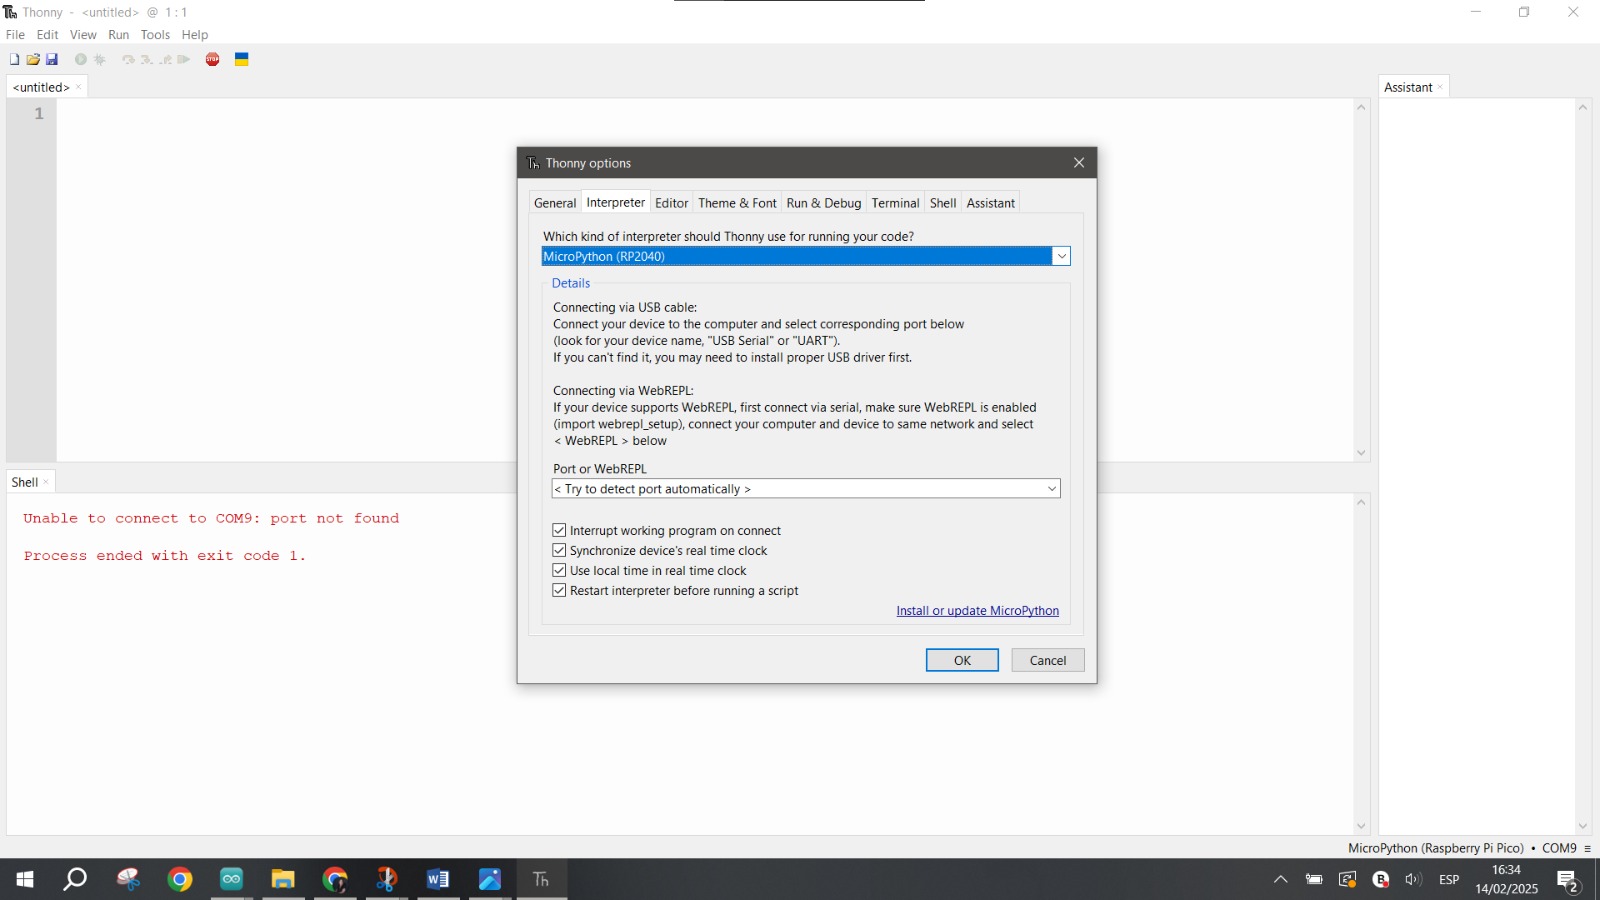Click the Snipping Tool taskbar icon
Screen dimensions: 1600x900
tap(128, 879)
